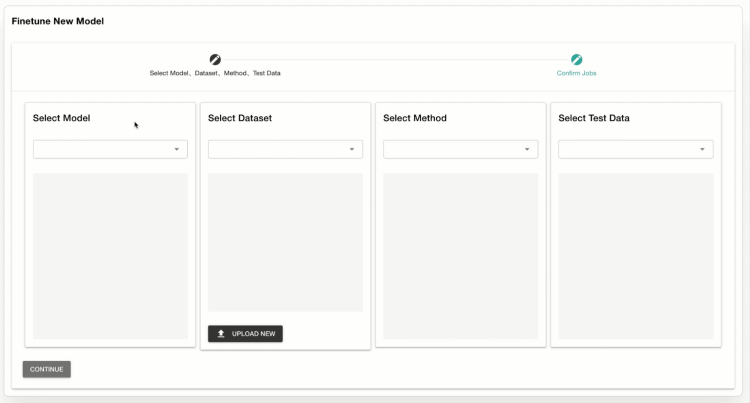Viewport: 750px width, 403px height.
Task: Click the Select Method preview area
Action: 461,256
